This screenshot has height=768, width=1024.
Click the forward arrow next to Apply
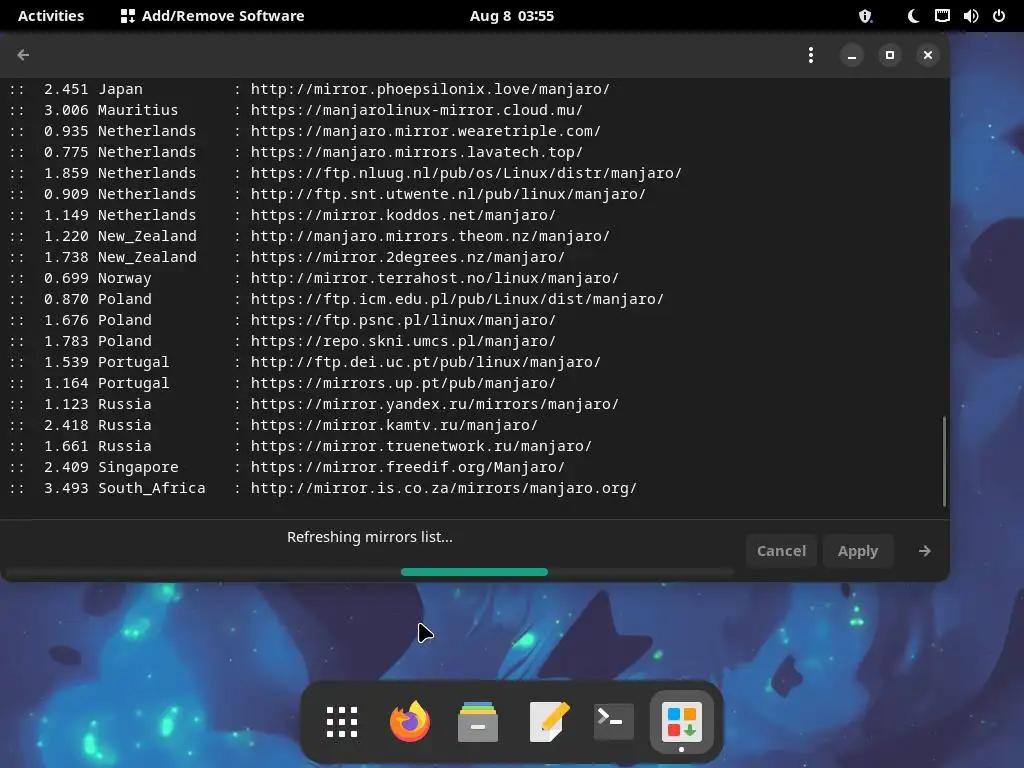(924, 551)
